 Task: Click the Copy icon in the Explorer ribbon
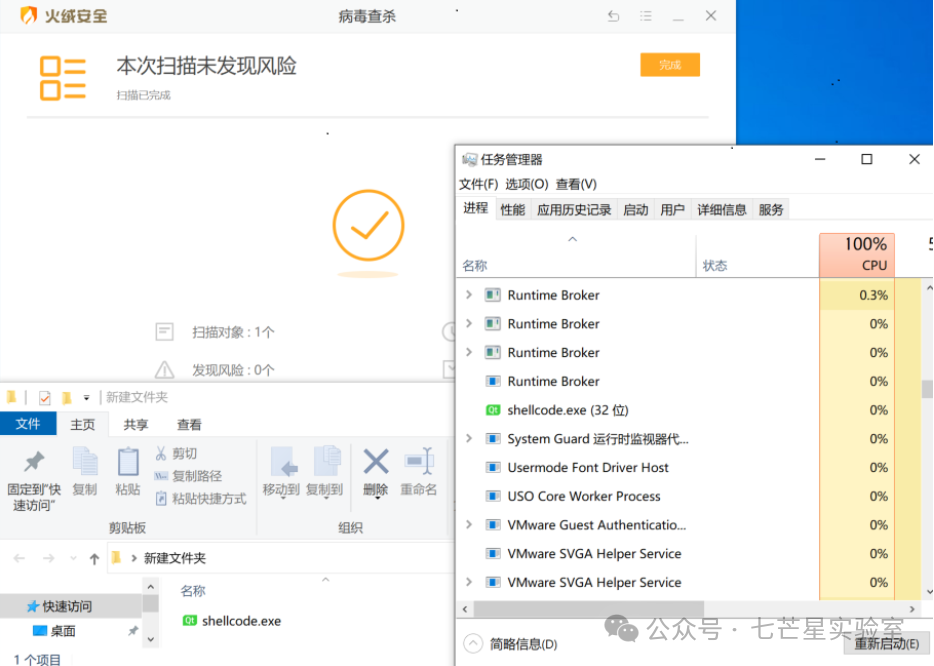point(85,463)
